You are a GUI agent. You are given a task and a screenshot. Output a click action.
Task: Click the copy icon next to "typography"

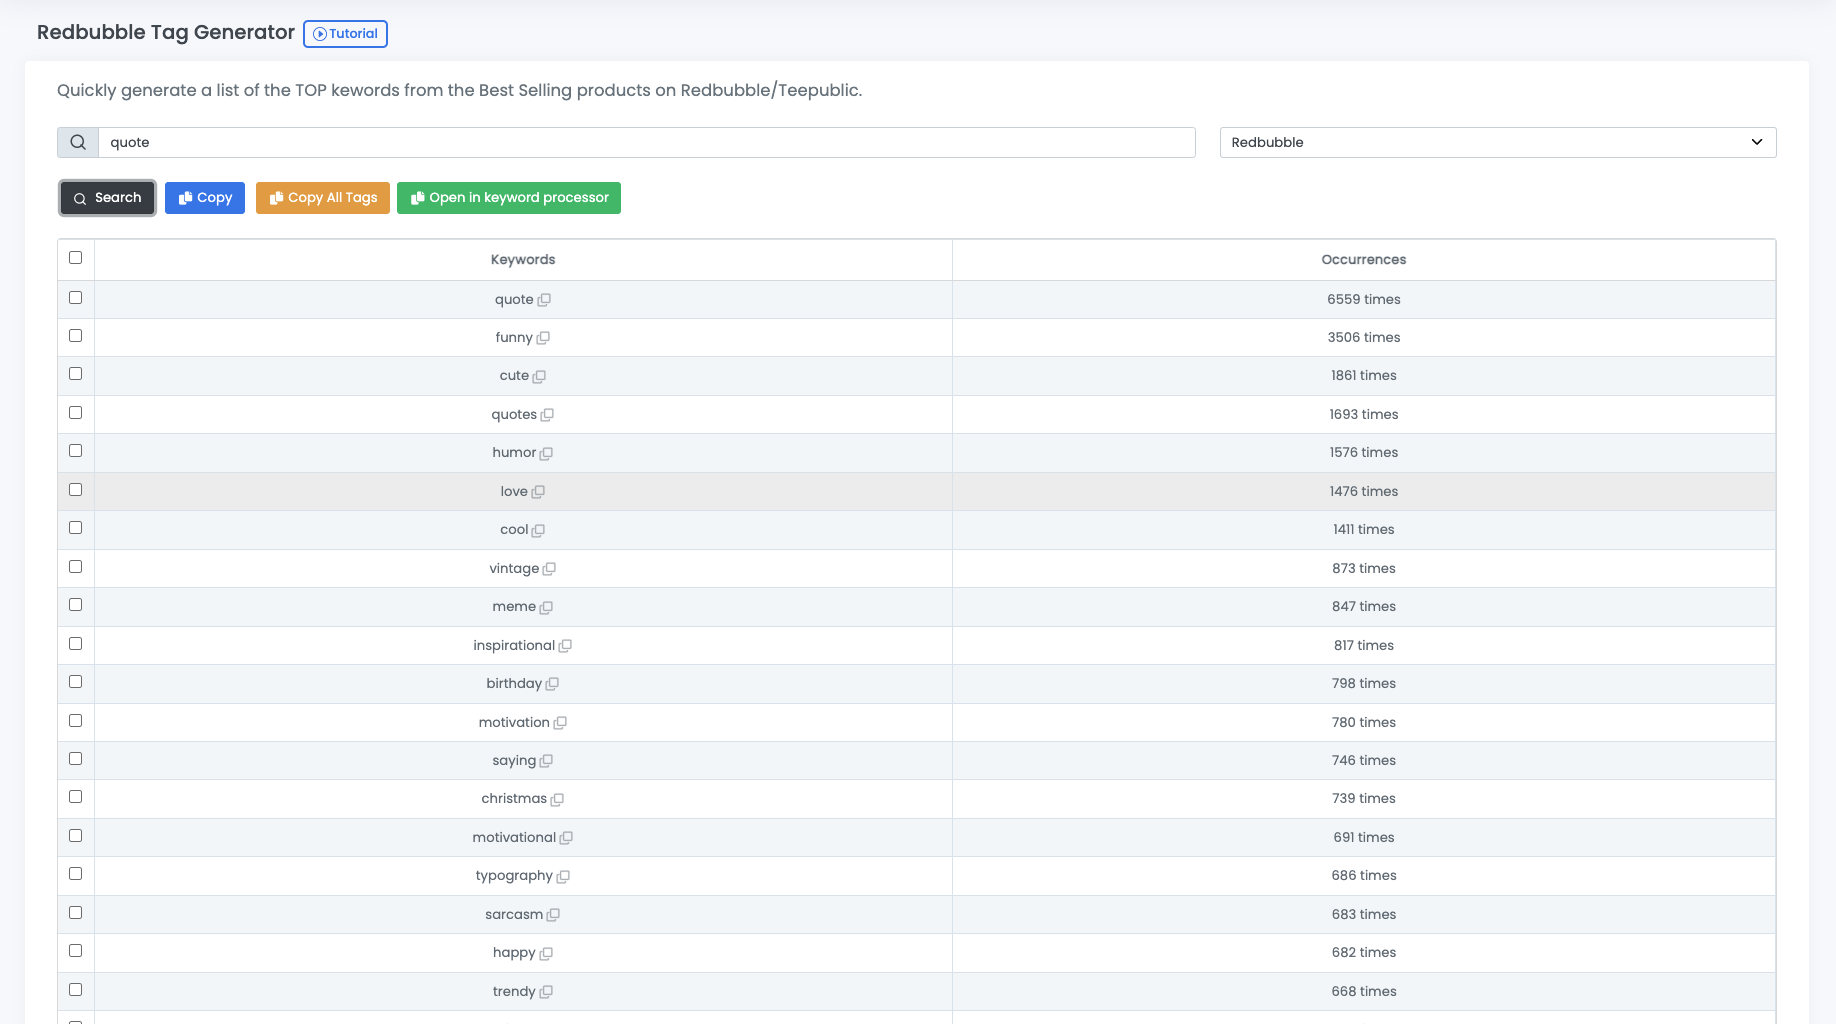[563, 876]
